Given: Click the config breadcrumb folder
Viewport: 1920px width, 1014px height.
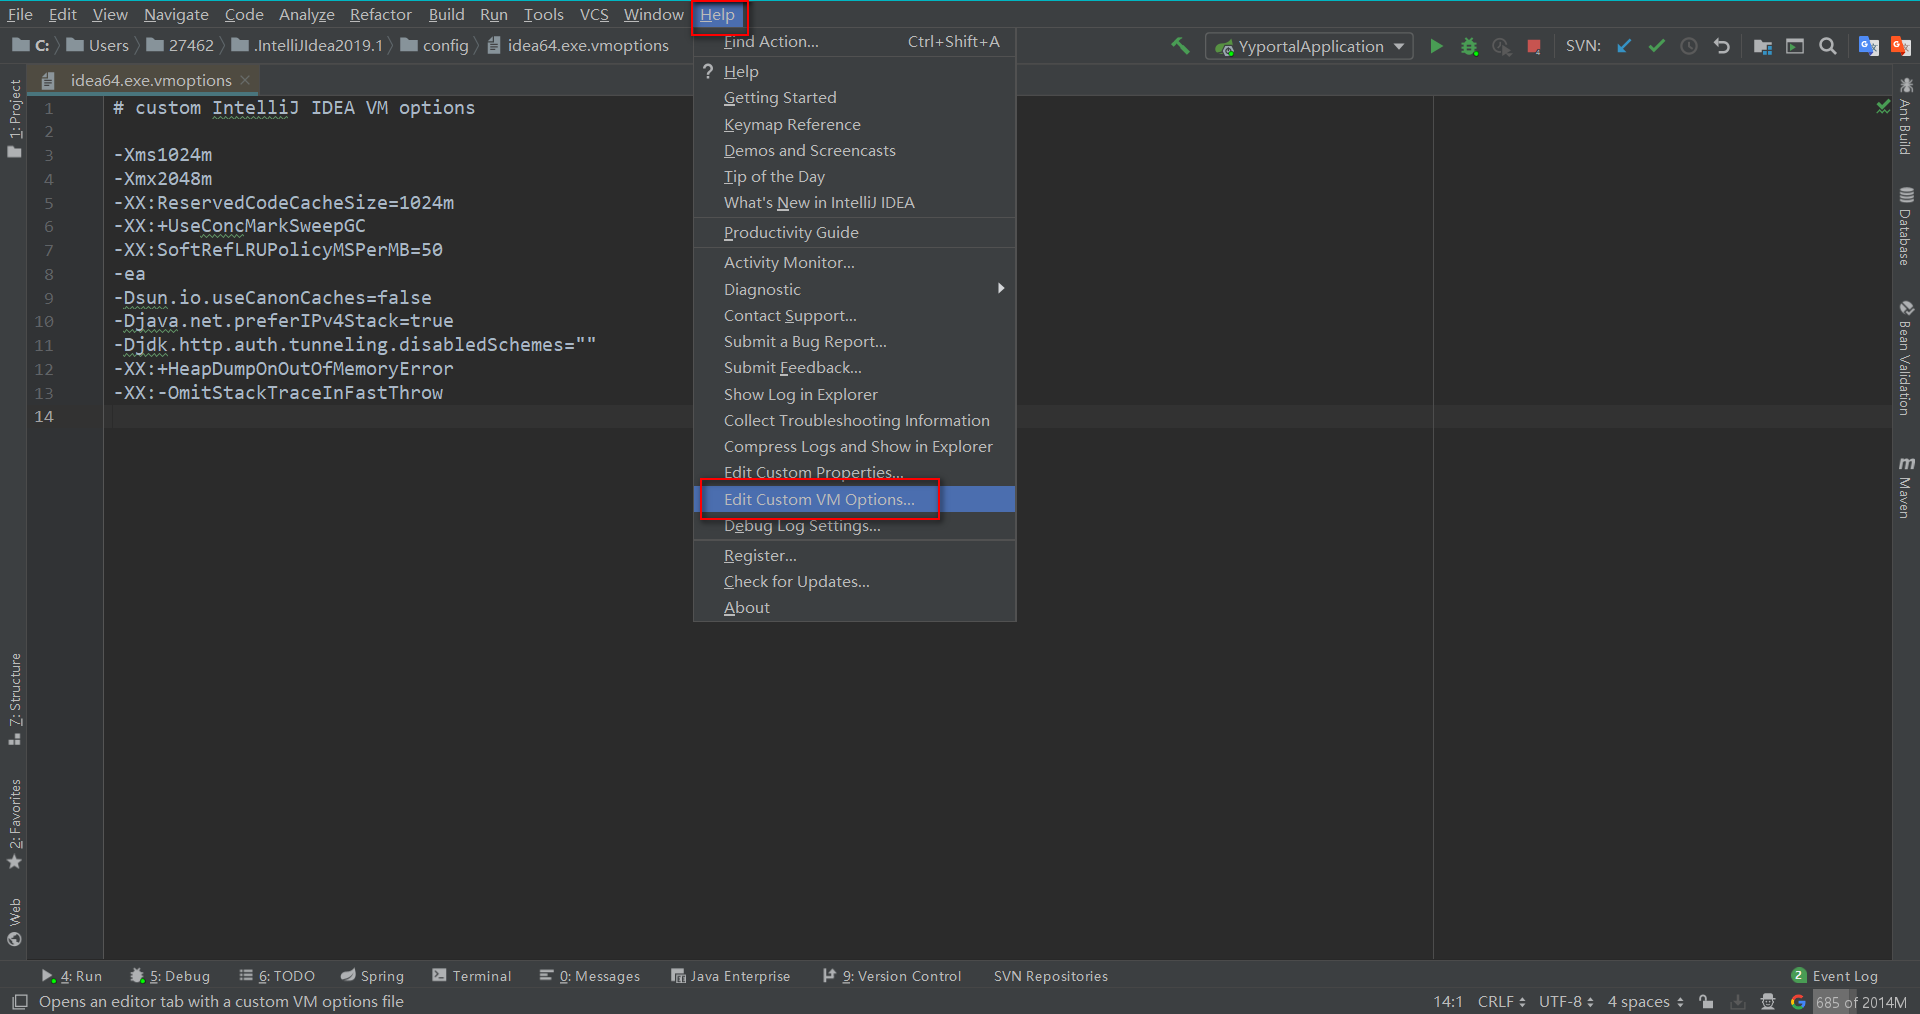Looking at the screenshot, I should [x=435, y=46].
